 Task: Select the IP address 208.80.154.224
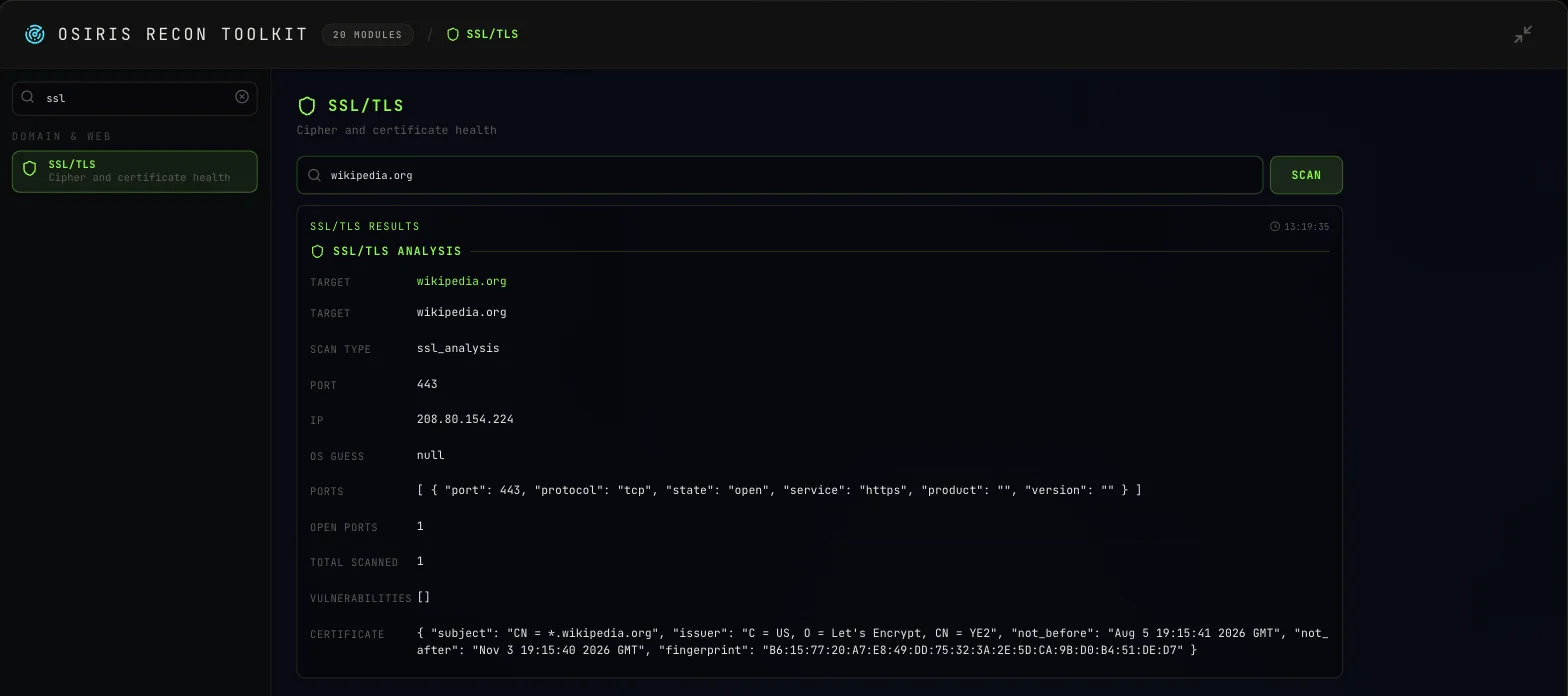(x=465, y=419)
